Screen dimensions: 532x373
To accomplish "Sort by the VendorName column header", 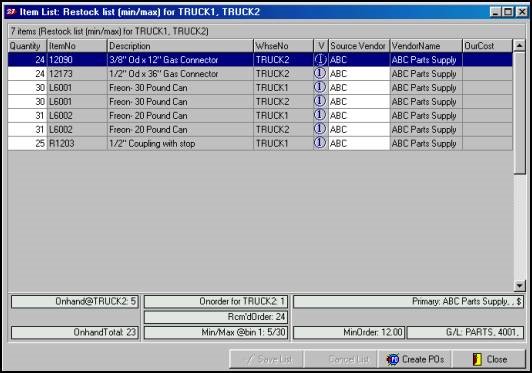I will 426,46.
